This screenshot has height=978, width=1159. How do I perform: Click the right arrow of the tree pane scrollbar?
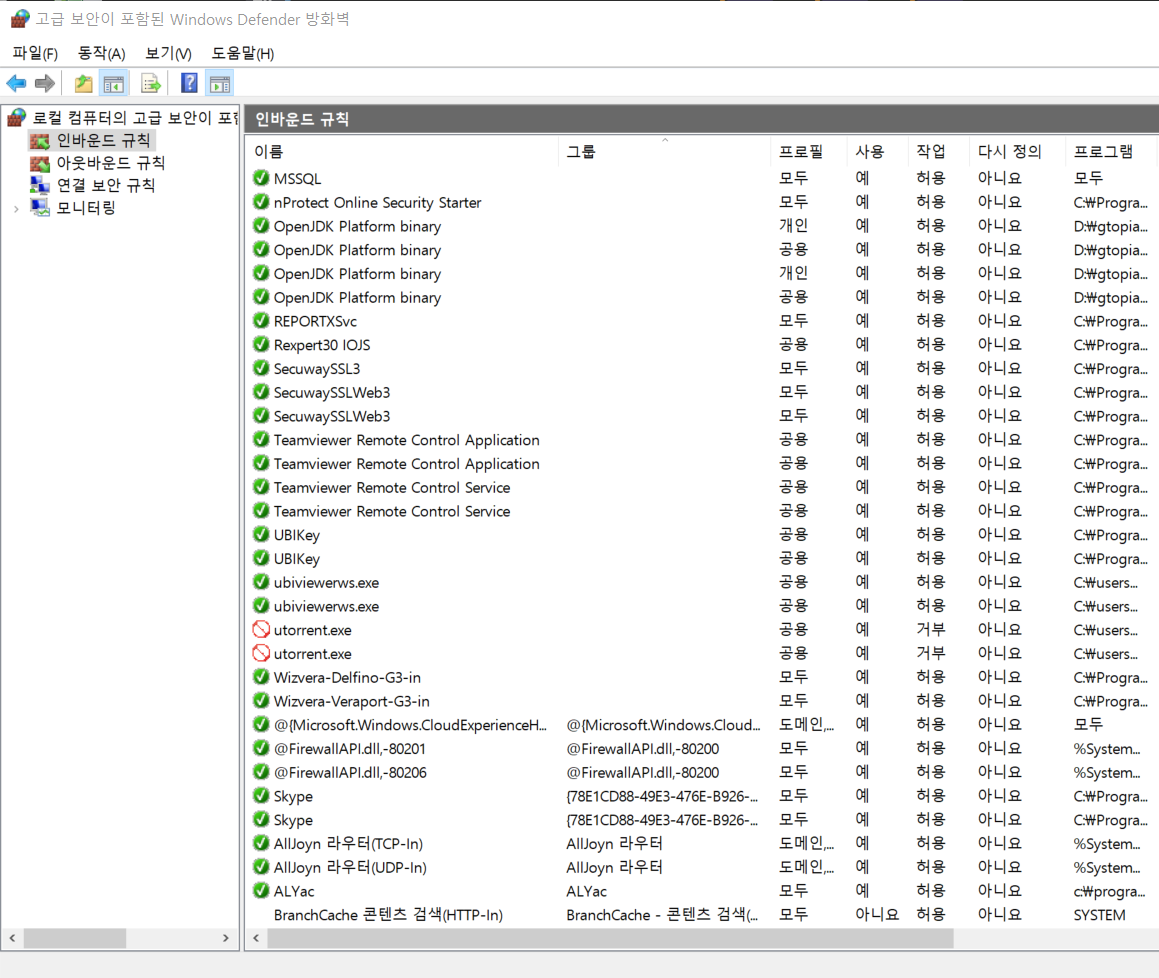pyautogui.click(x=225, y=938)
